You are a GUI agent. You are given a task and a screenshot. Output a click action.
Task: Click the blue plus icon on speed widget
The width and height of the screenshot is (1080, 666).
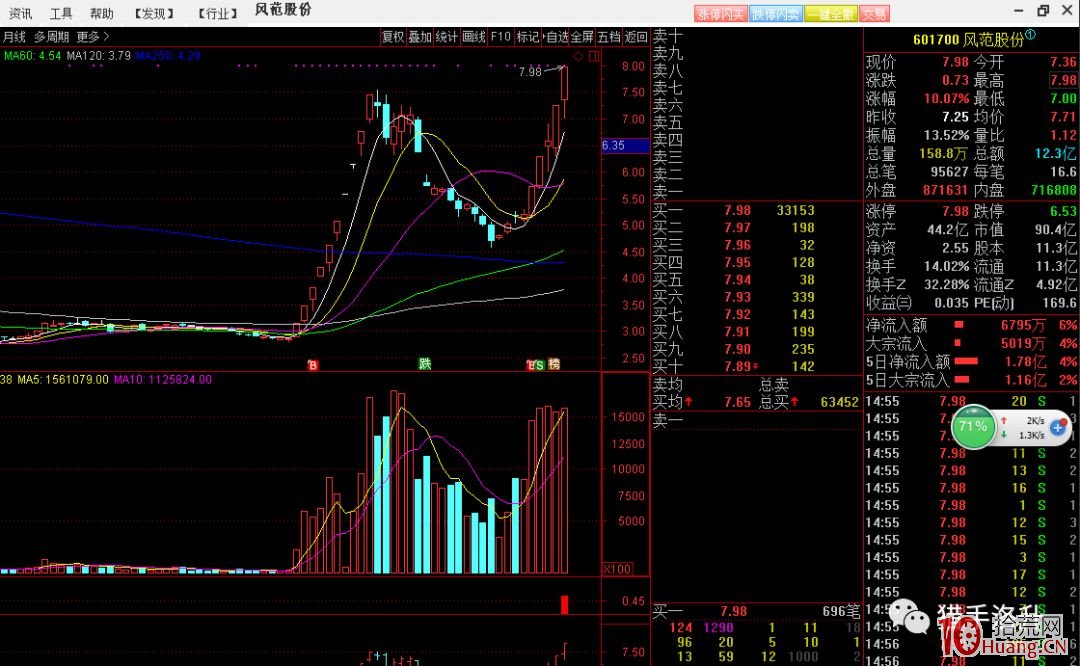tap(1057, 426)
